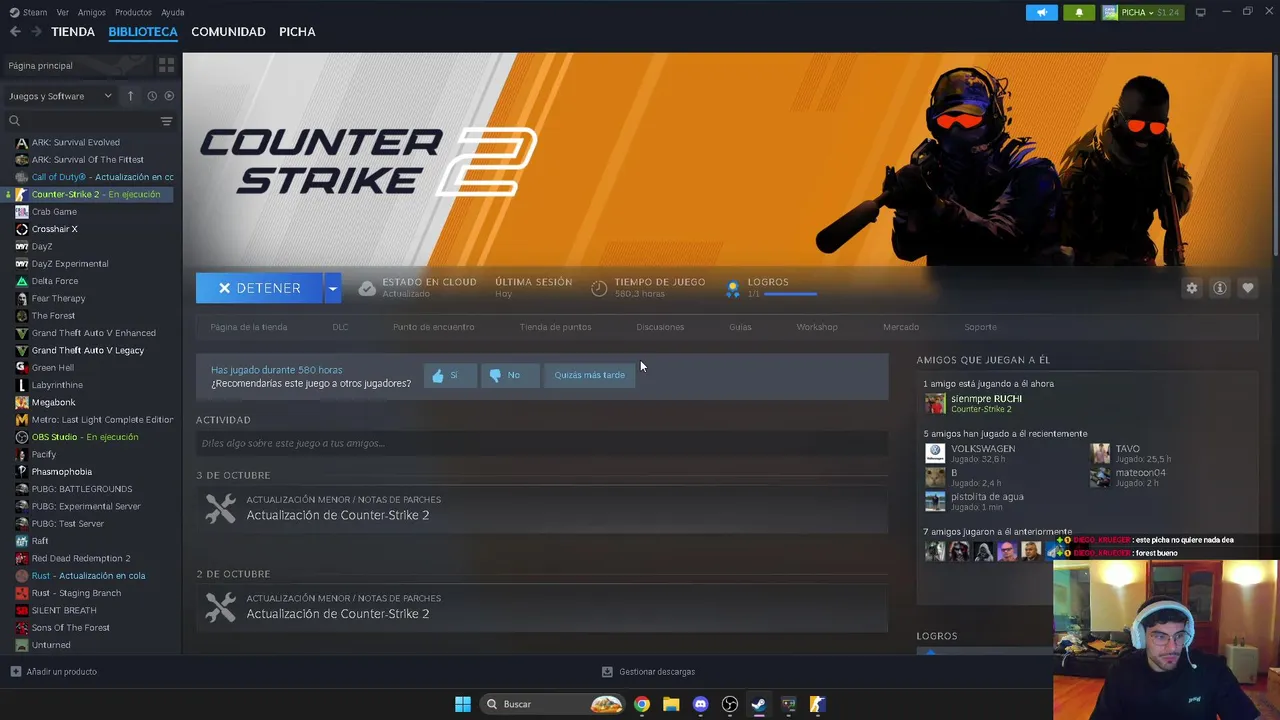
Task: Click the Logros progress bar
Action: click(x=789, y=294)
